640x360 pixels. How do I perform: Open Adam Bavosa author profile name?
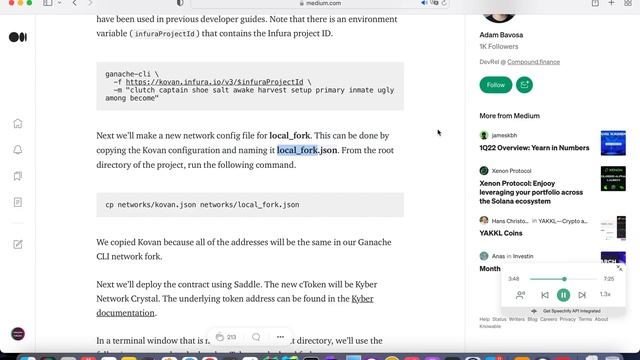pyautogui.click(x=501, y=35)
